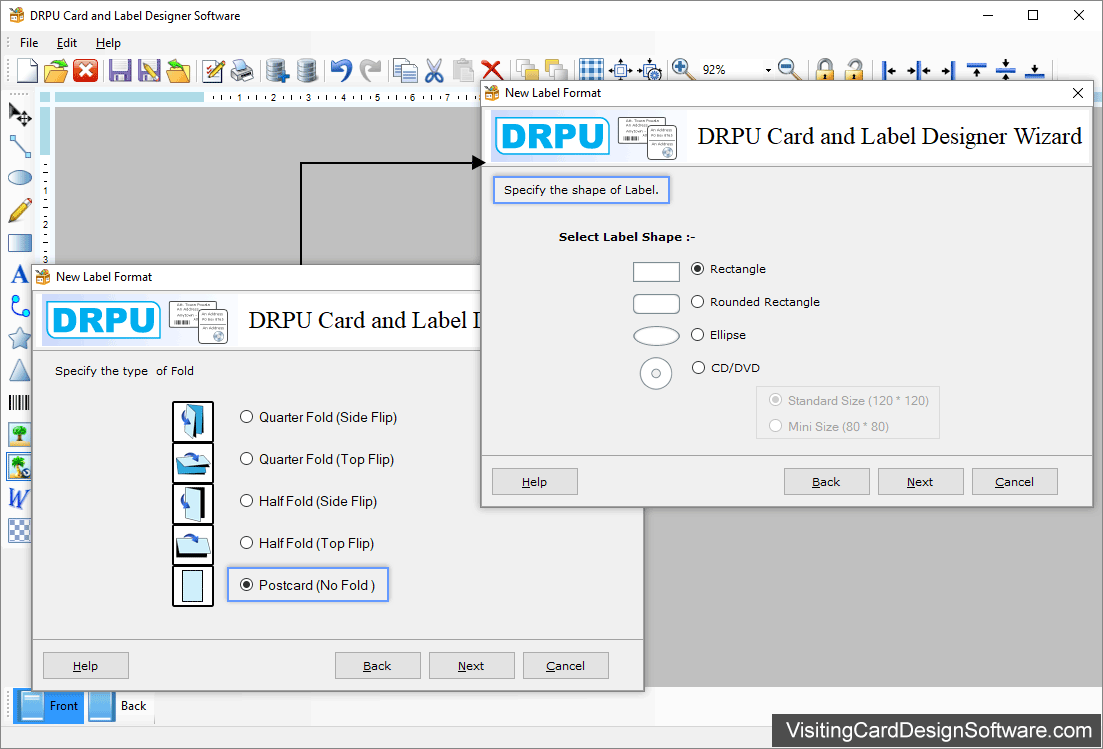1103x749 pixels.
Task: Select the barcode tool
Action: click(x=20, y=402)
